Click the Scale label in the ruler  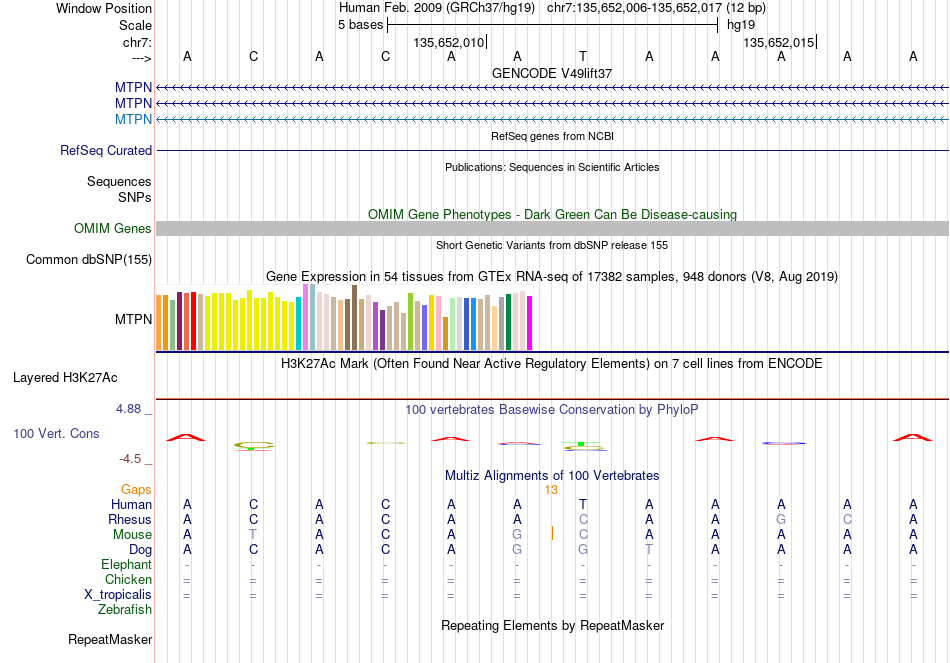(x=135, y=25)
